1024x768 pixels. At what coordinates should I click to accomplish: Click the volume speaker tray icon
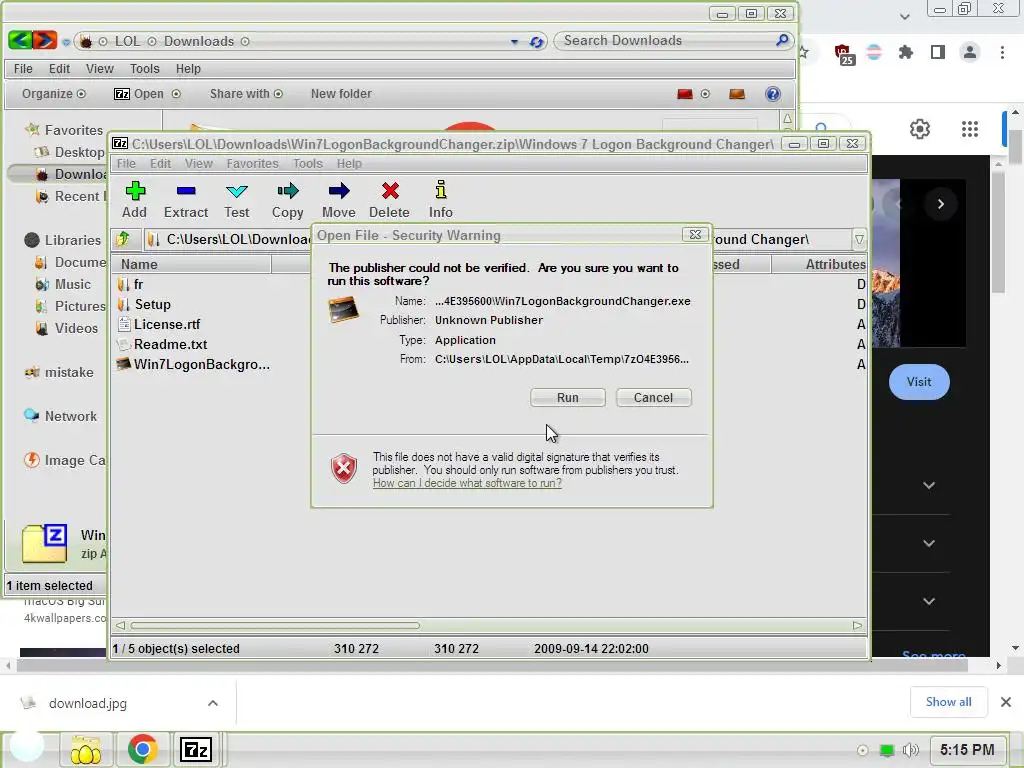pos(910,750)
